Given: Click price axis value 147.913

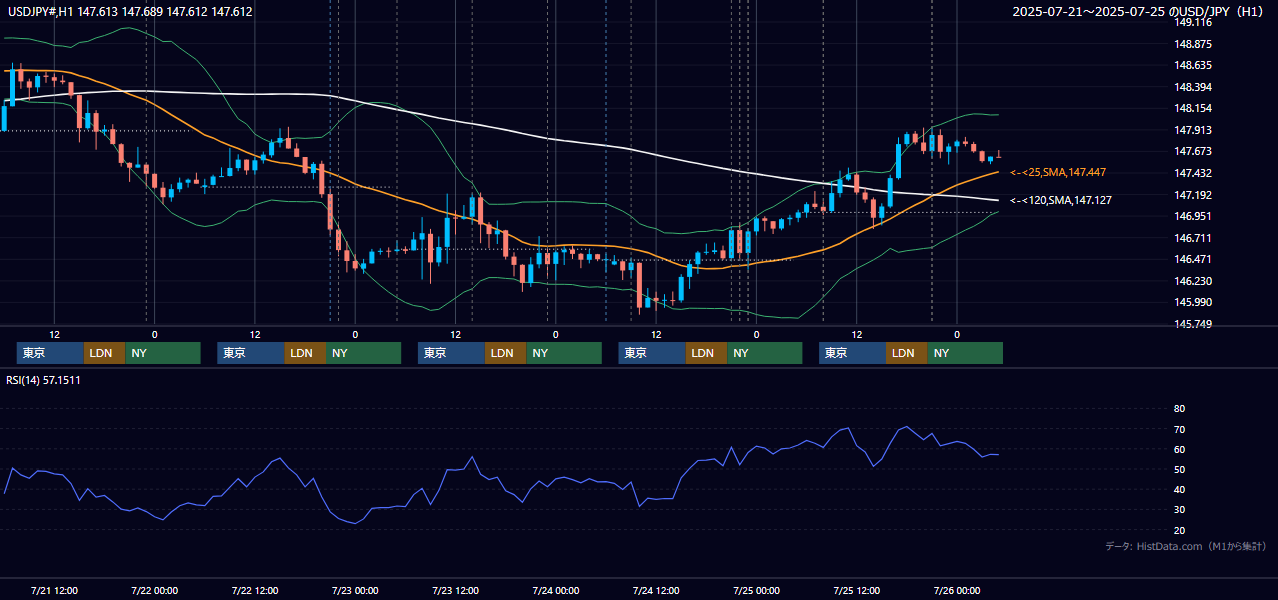Looking at the screenshot, I should (x=1194, y=130).
